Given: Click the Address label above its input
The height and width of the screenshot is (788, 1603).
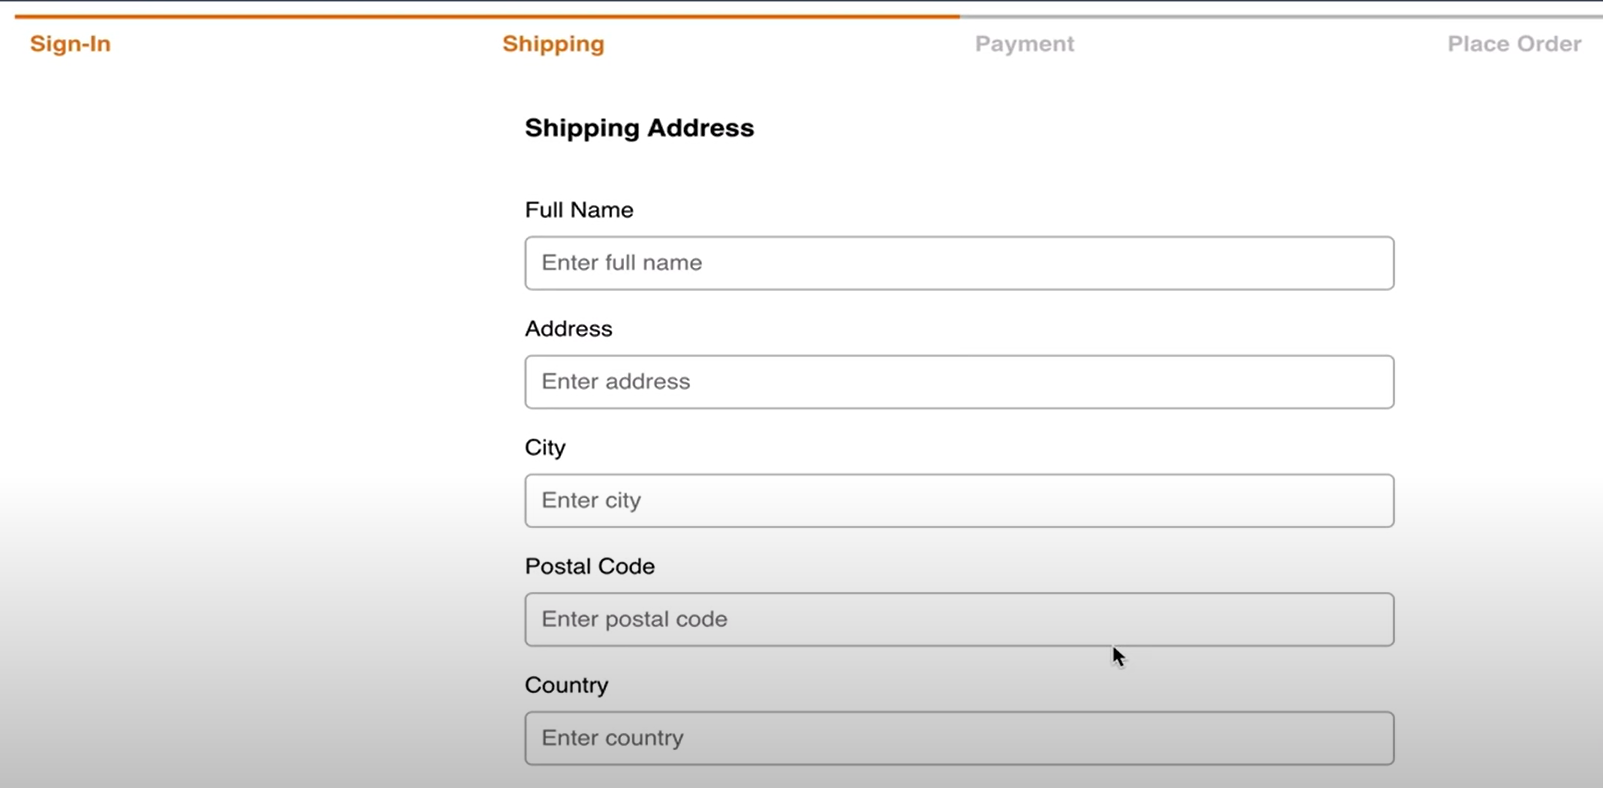Looking at the screenshot, I should click(568, 328).
